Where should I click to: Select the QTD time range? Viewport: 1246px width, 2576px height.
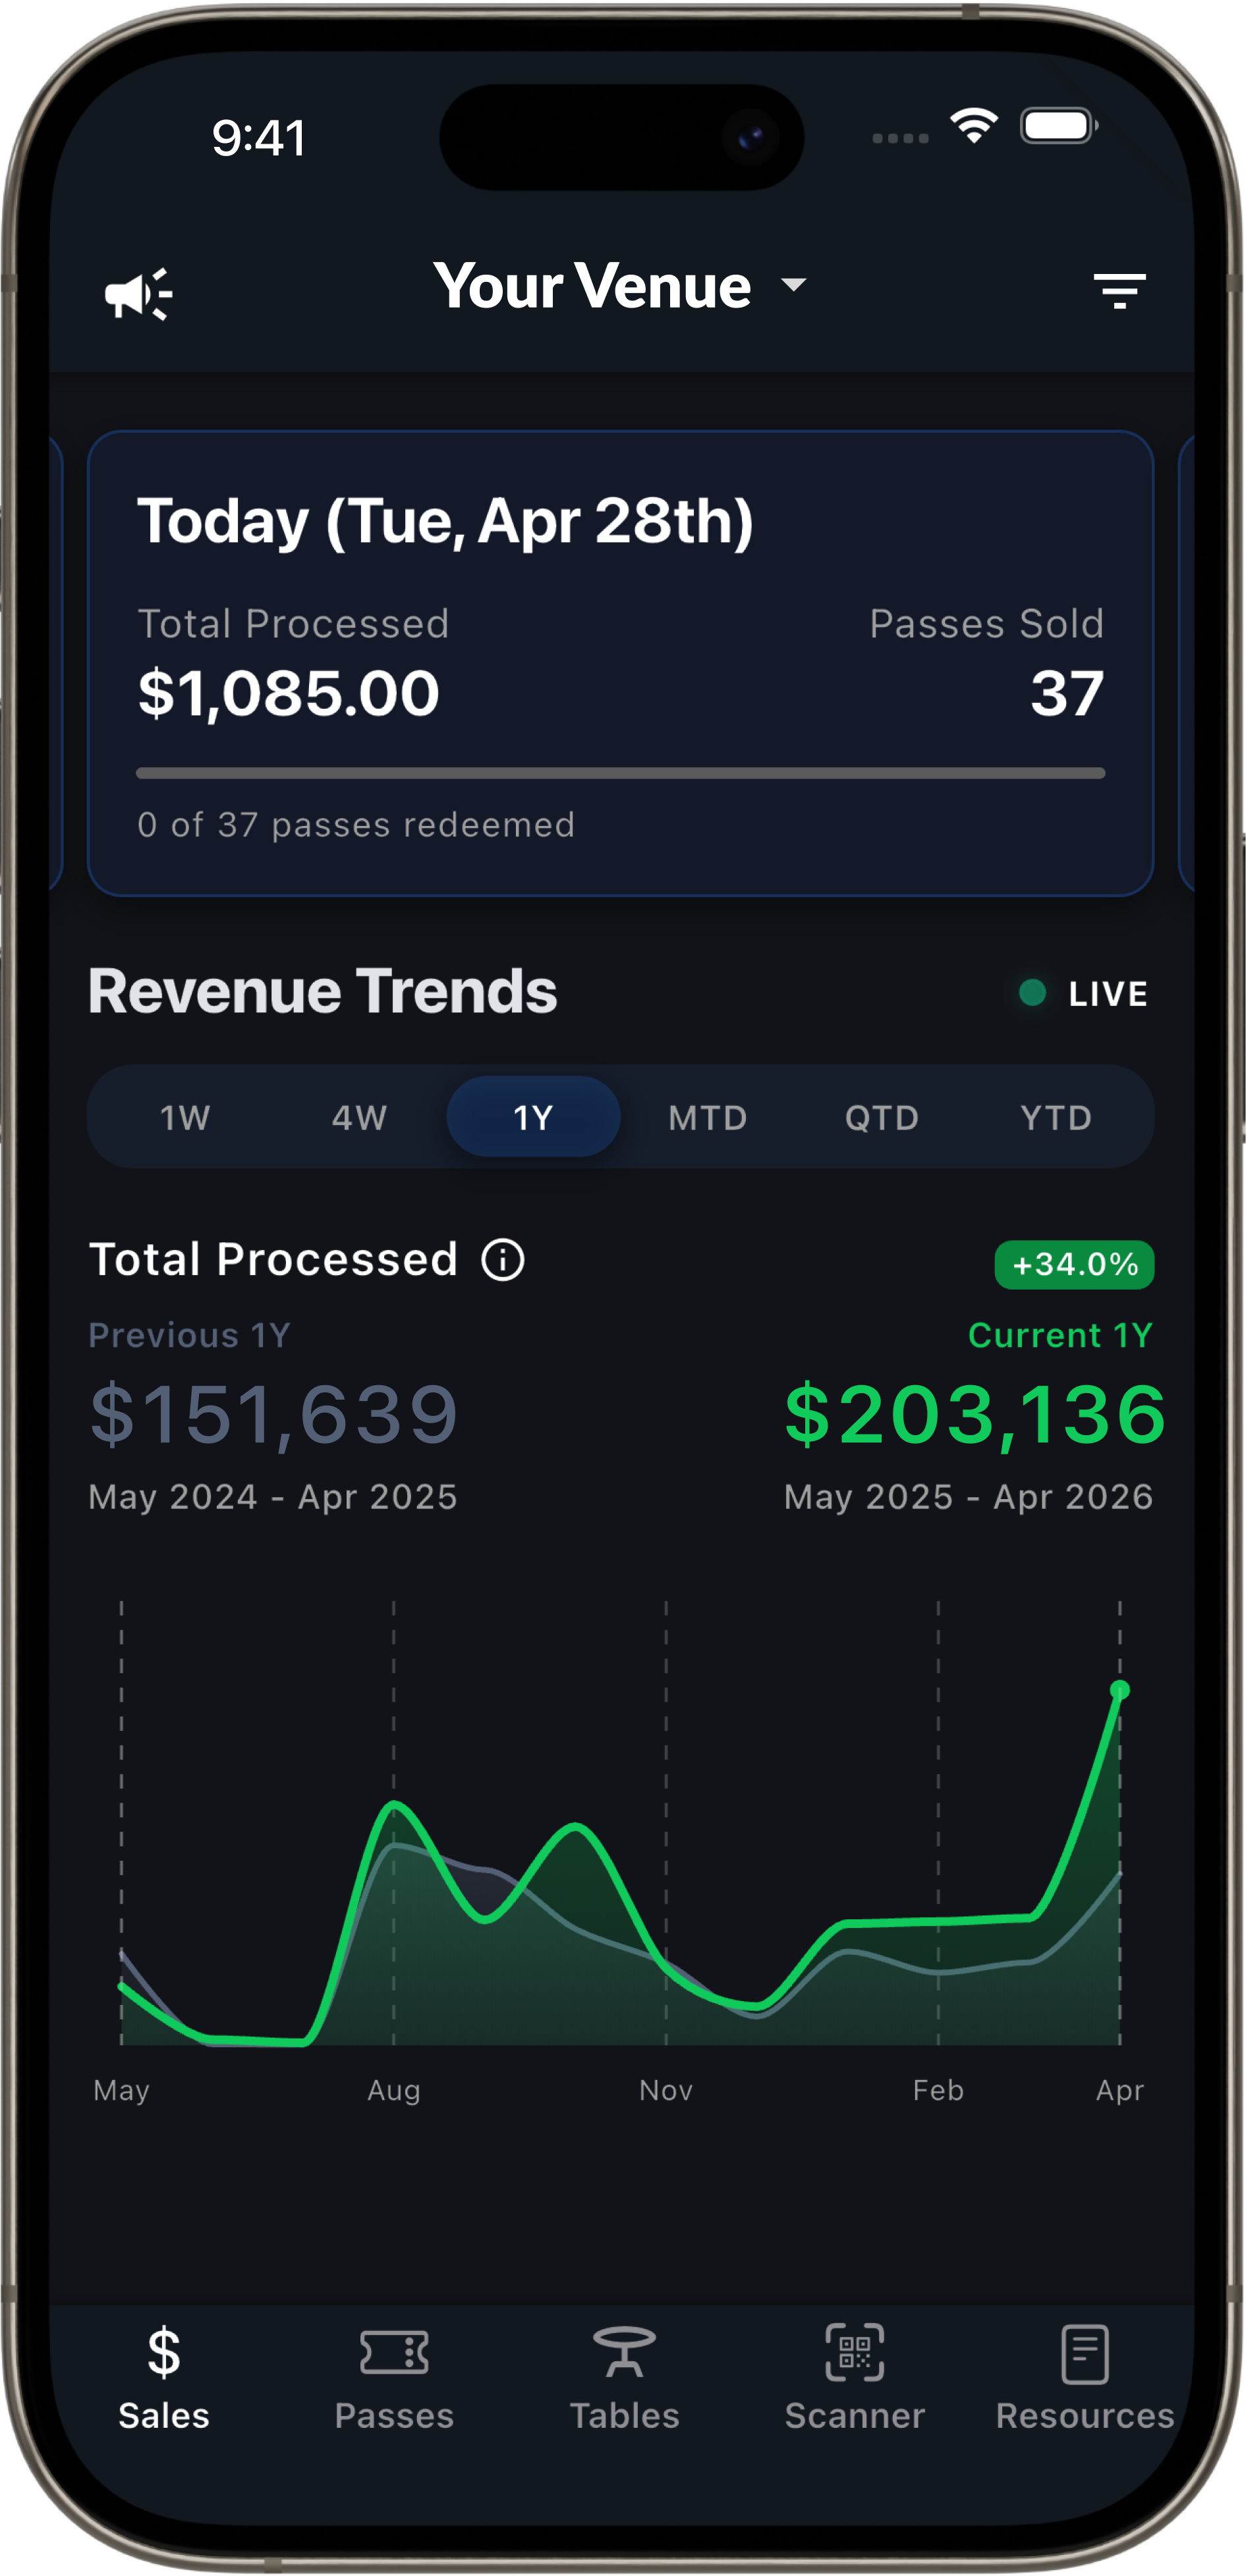coord(882,1117)
